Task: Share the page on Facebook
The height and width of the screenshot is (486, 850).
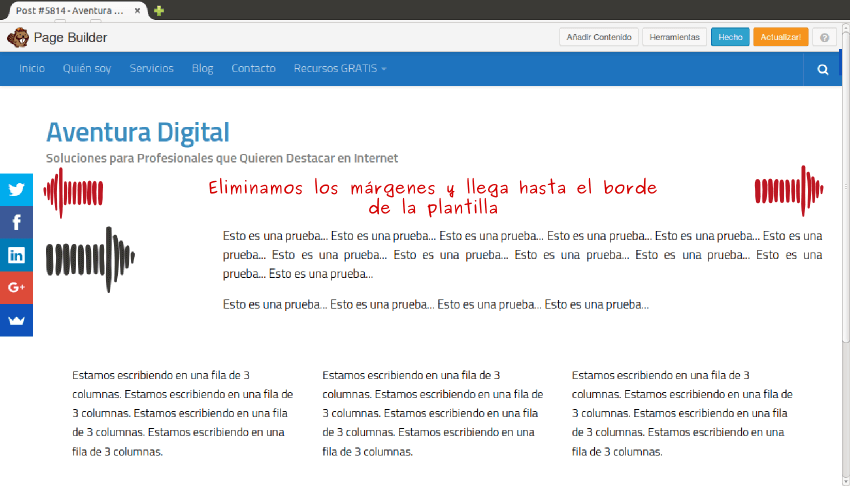Action: [x=16, y=222]
